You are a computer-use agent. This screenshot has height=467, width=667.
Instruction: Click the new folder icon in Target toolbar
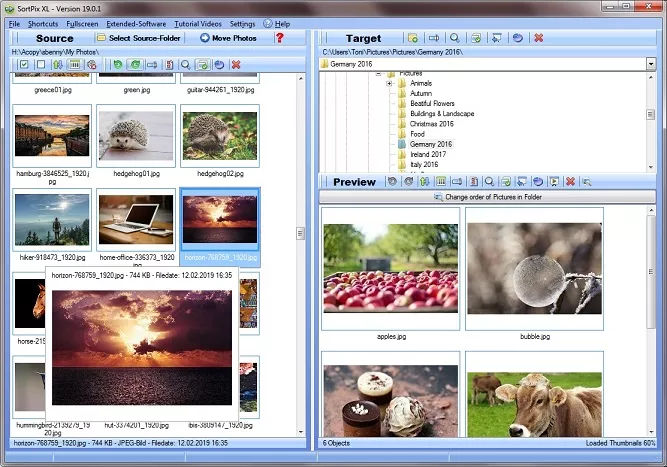pos(412,38)
